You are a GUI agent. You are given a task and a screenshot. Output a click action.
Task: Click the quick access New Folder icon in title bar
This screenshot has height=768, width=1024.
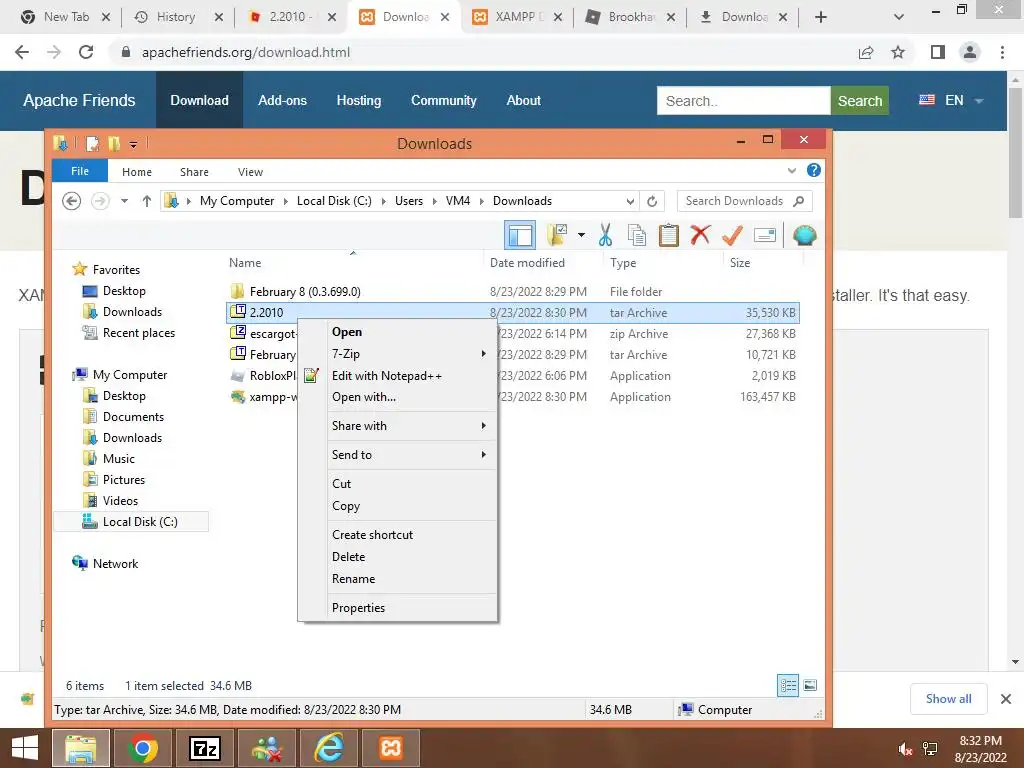coord(114,143)
